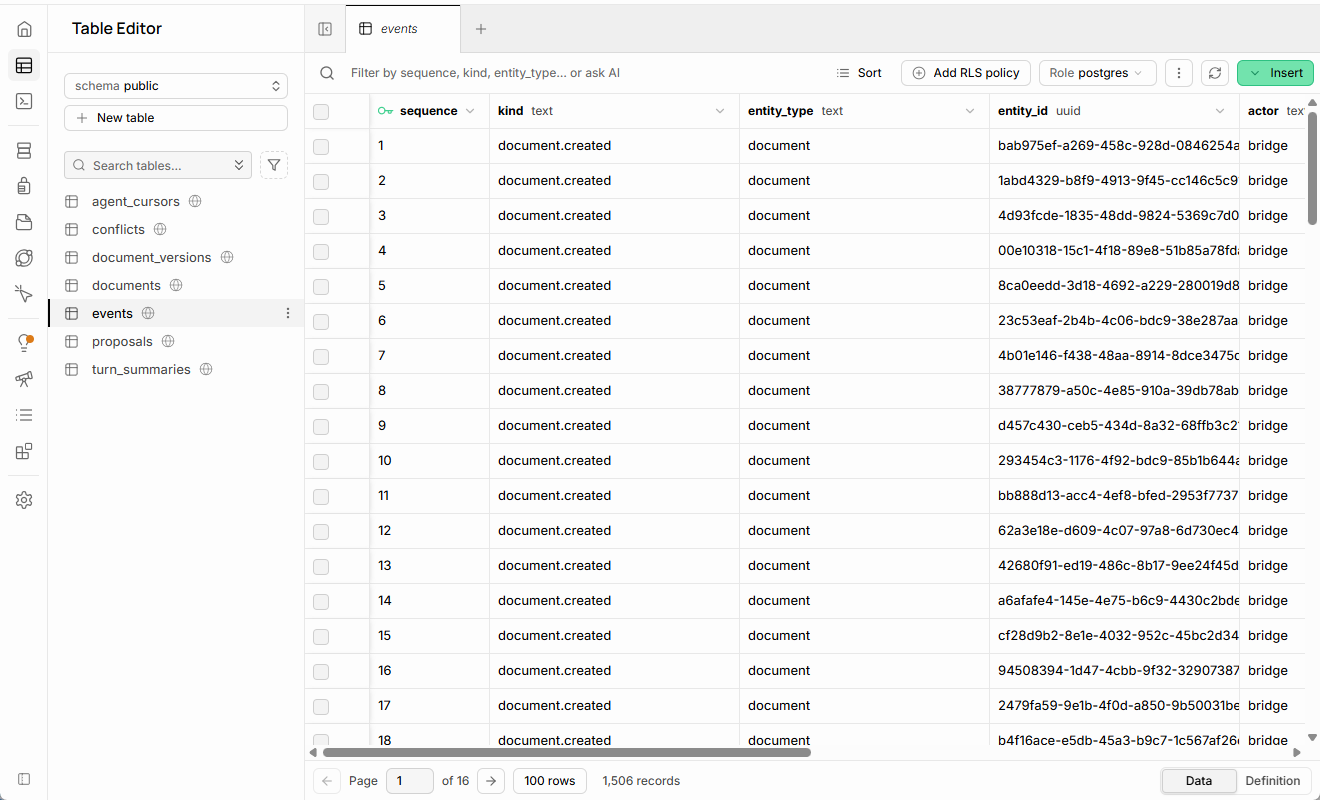Open the Storage icon in sidebar
1320x800 pixels.
pos(24,222)
